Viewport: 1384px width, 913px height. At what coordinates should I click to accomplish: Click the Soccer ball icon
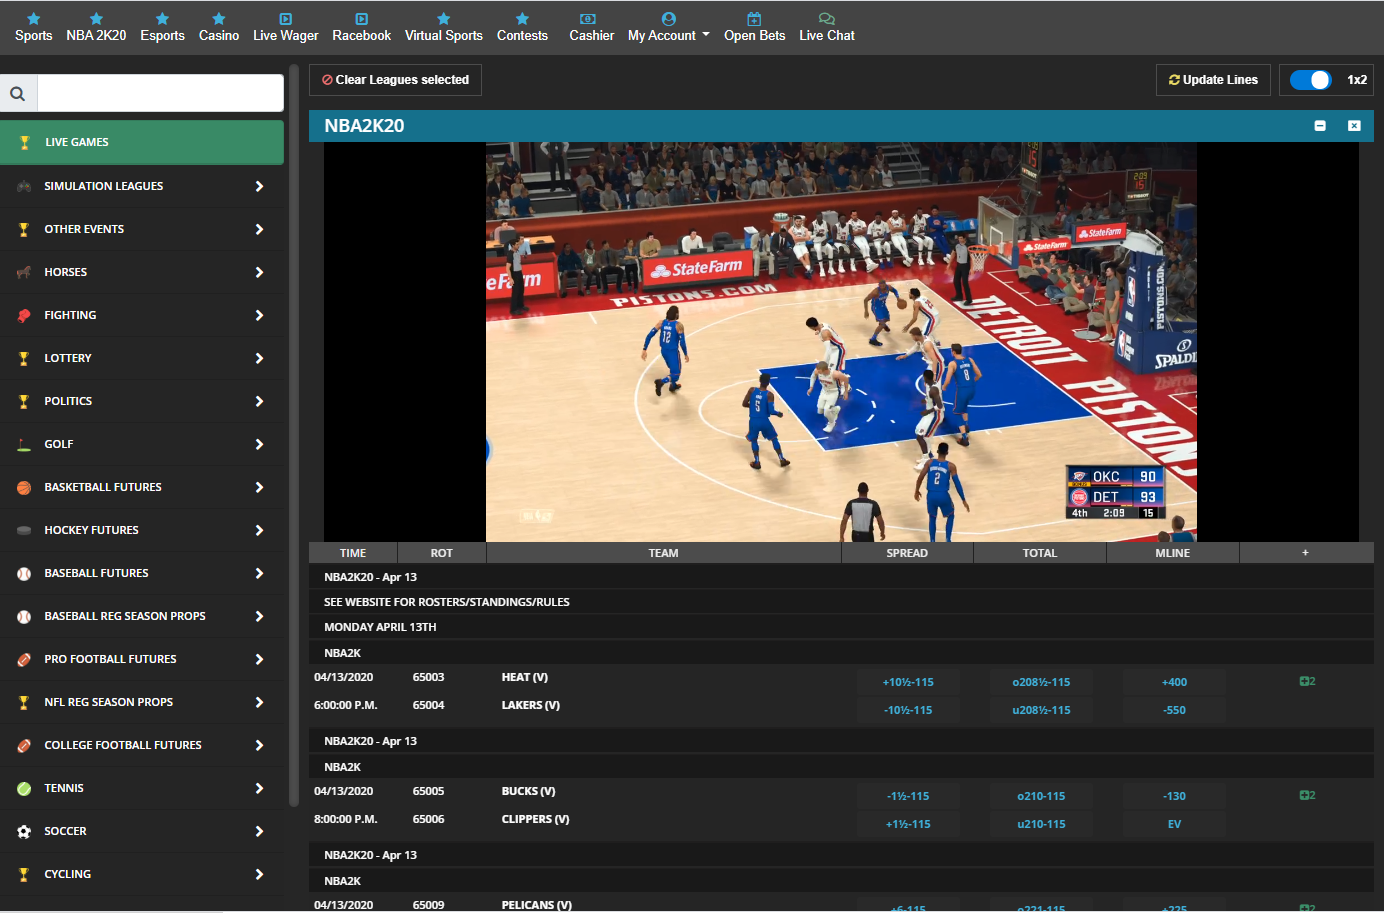pos(24,831)
